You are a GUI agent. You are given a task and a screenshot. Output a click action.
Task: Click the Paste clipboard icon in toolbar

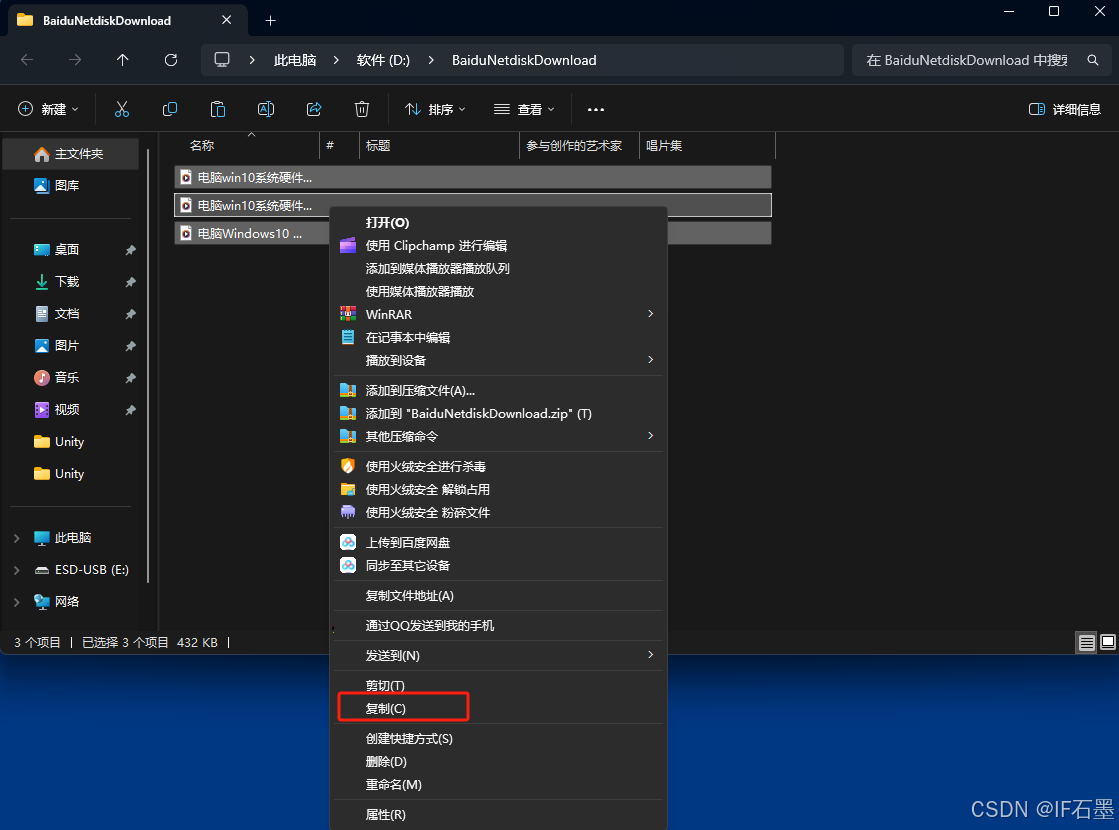pos(218,109)
